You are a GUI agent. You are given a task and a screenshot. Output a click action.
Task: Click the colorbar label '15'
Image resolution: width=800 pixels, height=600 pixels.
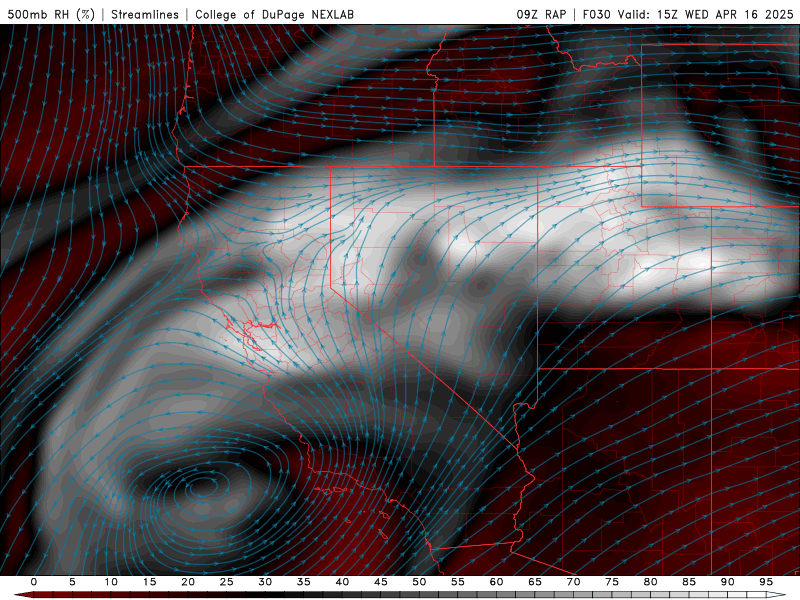point(149,582)
